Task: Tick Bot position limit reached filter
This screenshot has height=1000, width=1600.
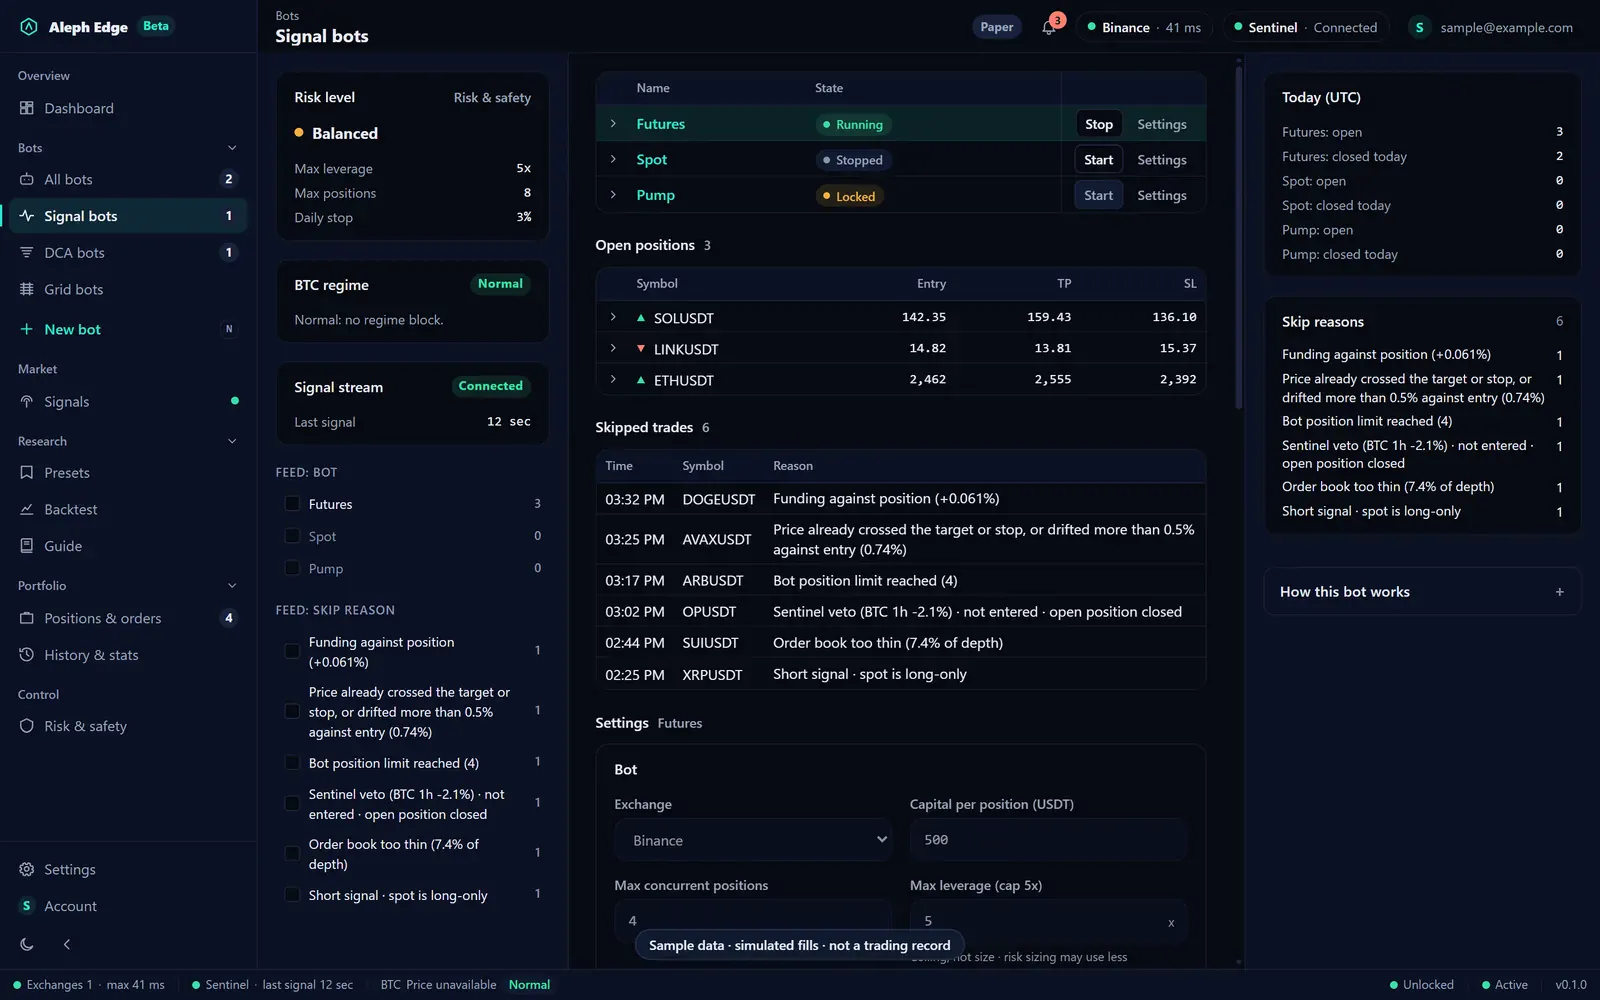Action: tap(292, 763)
